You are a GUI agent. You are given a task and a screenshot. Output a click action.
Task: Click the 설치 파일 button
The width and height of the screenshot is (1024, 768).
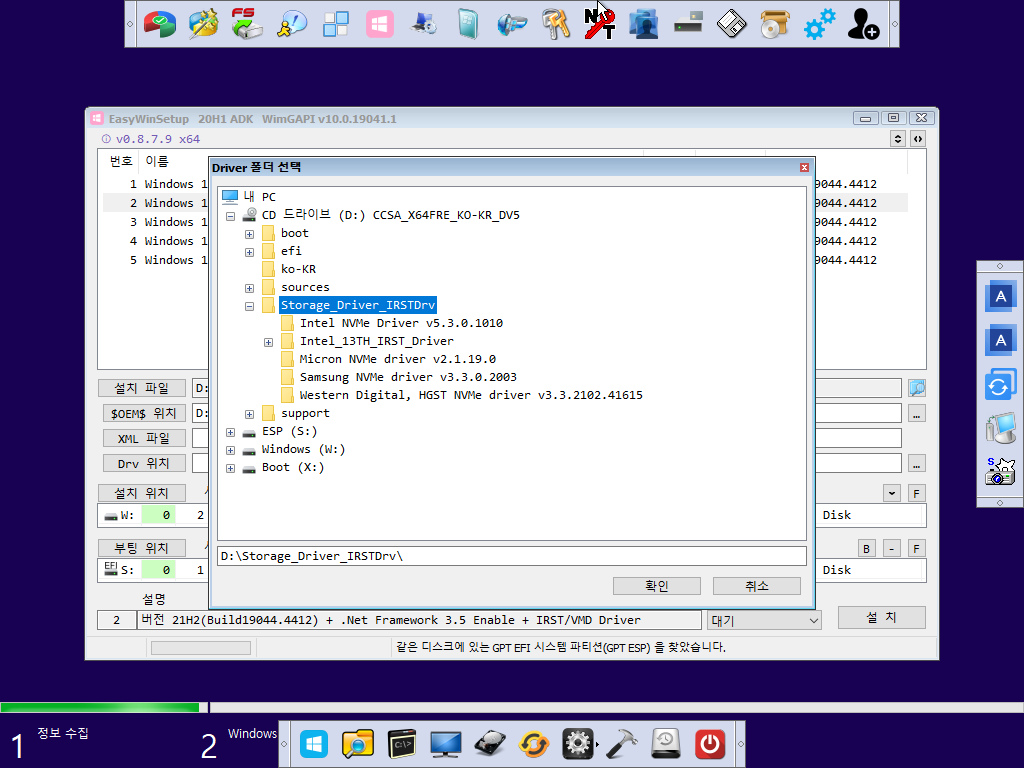(x=142, y=388)
